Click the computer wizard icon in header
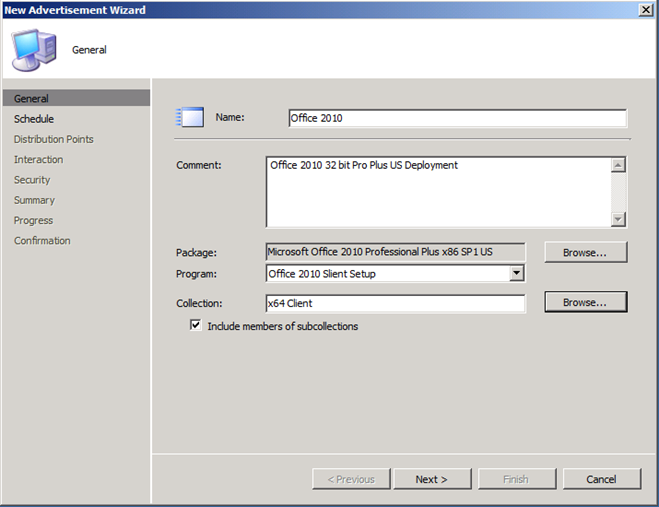 pyautogui.click(x=34, y=50)
